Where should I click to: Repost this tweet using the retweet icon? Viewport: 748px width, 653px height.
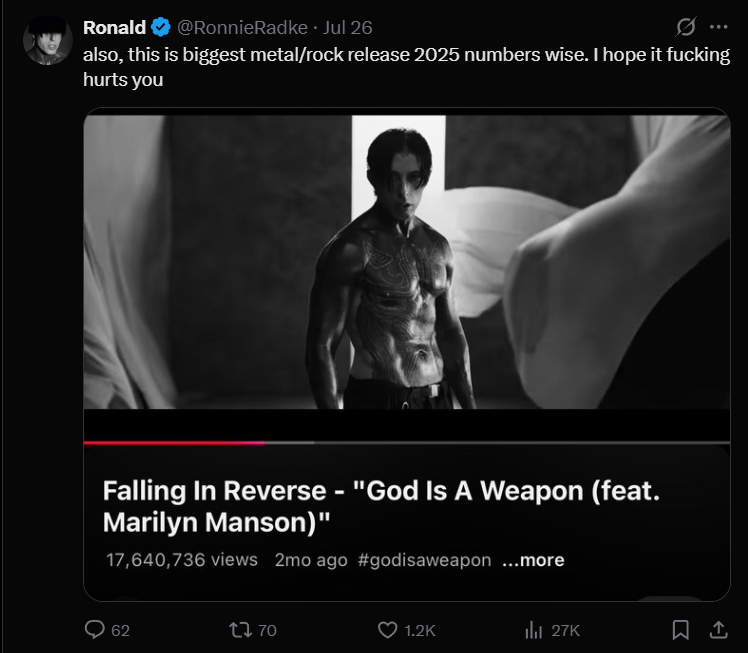coord(240,630)
